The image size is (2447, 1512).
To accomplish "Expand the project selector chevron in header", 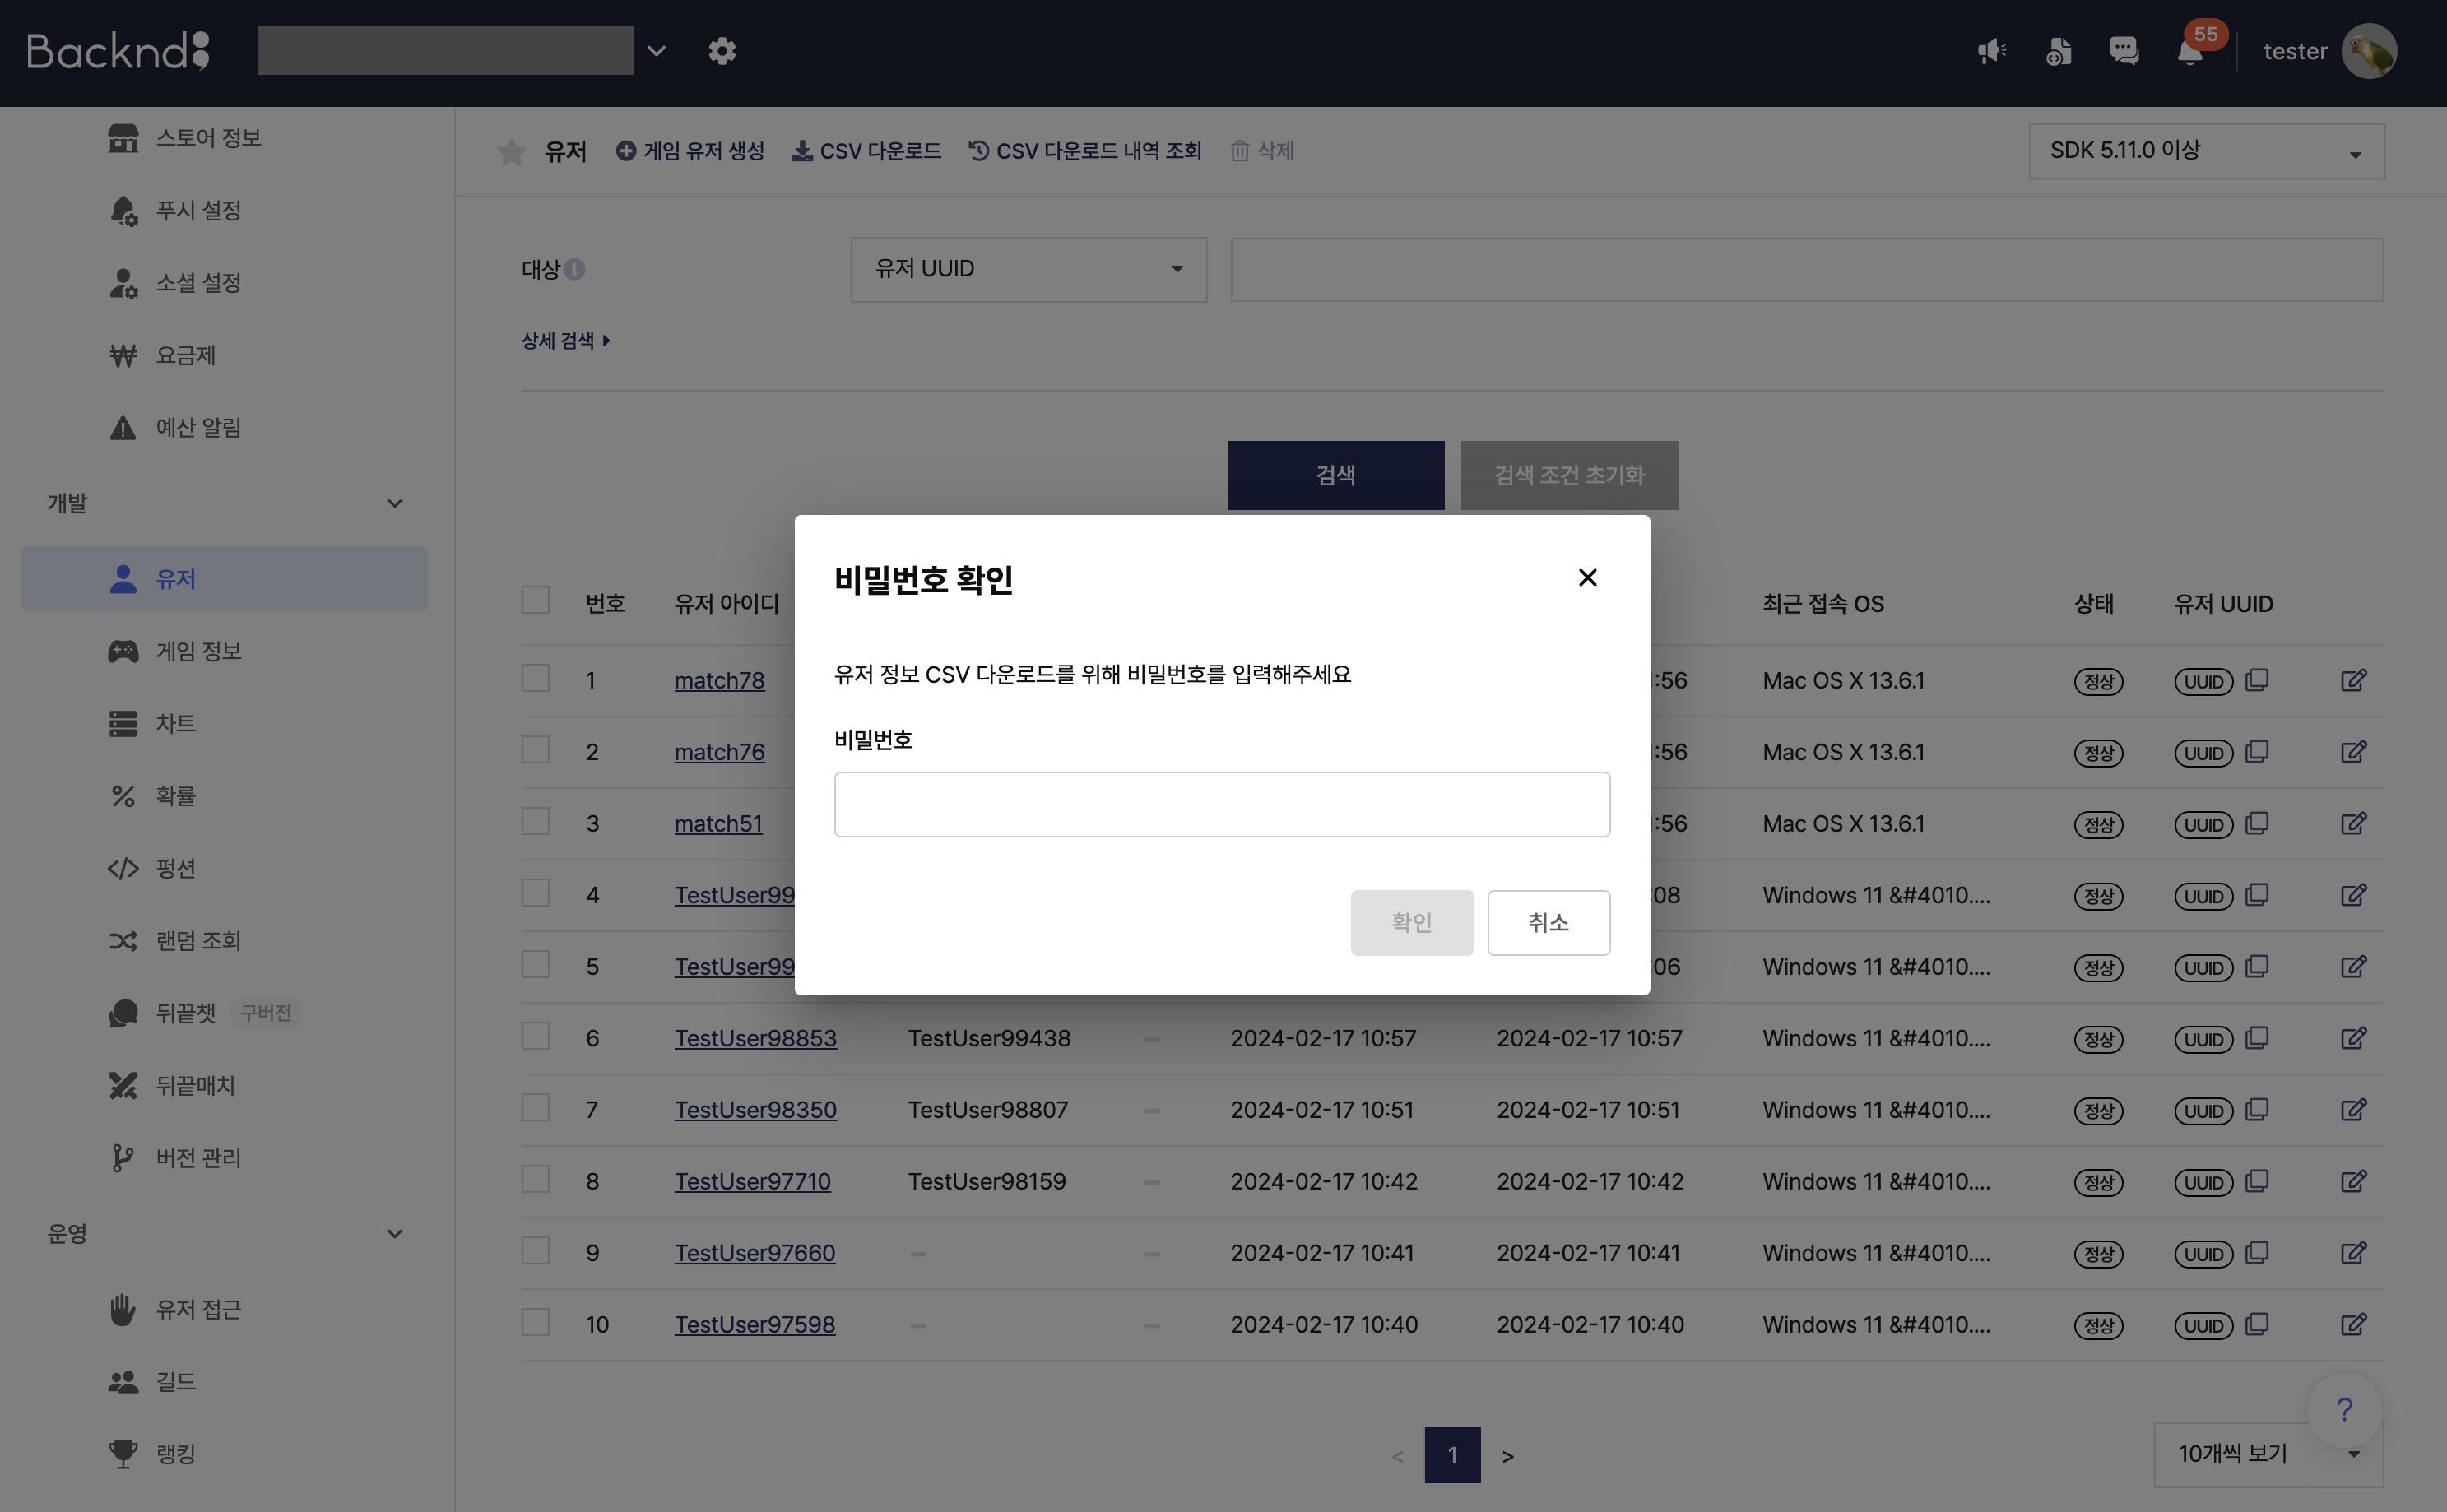I will tap(656, 51).
